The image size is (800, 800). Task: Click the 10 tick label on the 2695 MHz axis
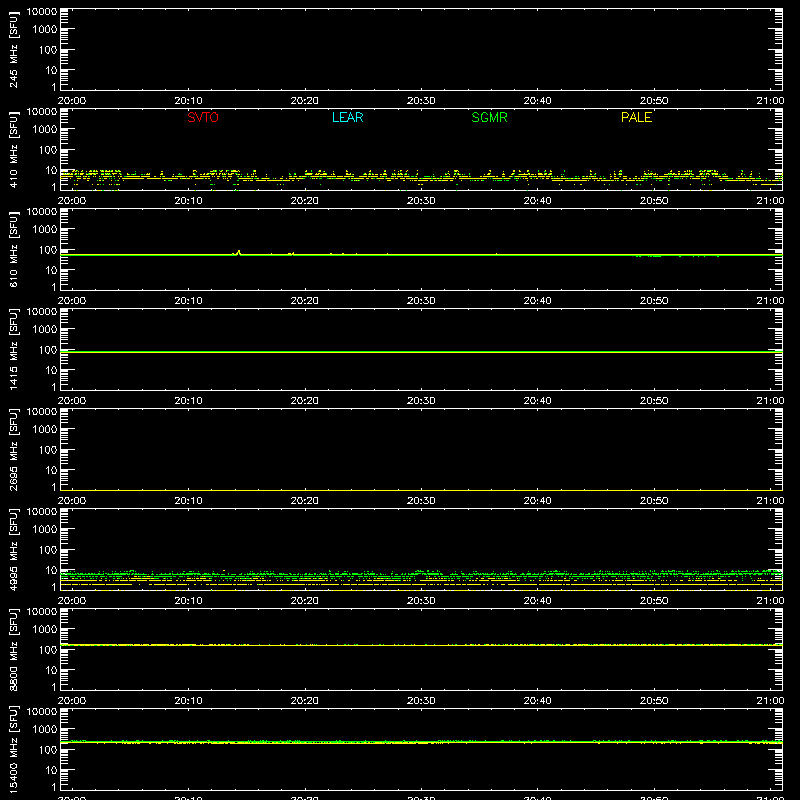click(51, 470)
